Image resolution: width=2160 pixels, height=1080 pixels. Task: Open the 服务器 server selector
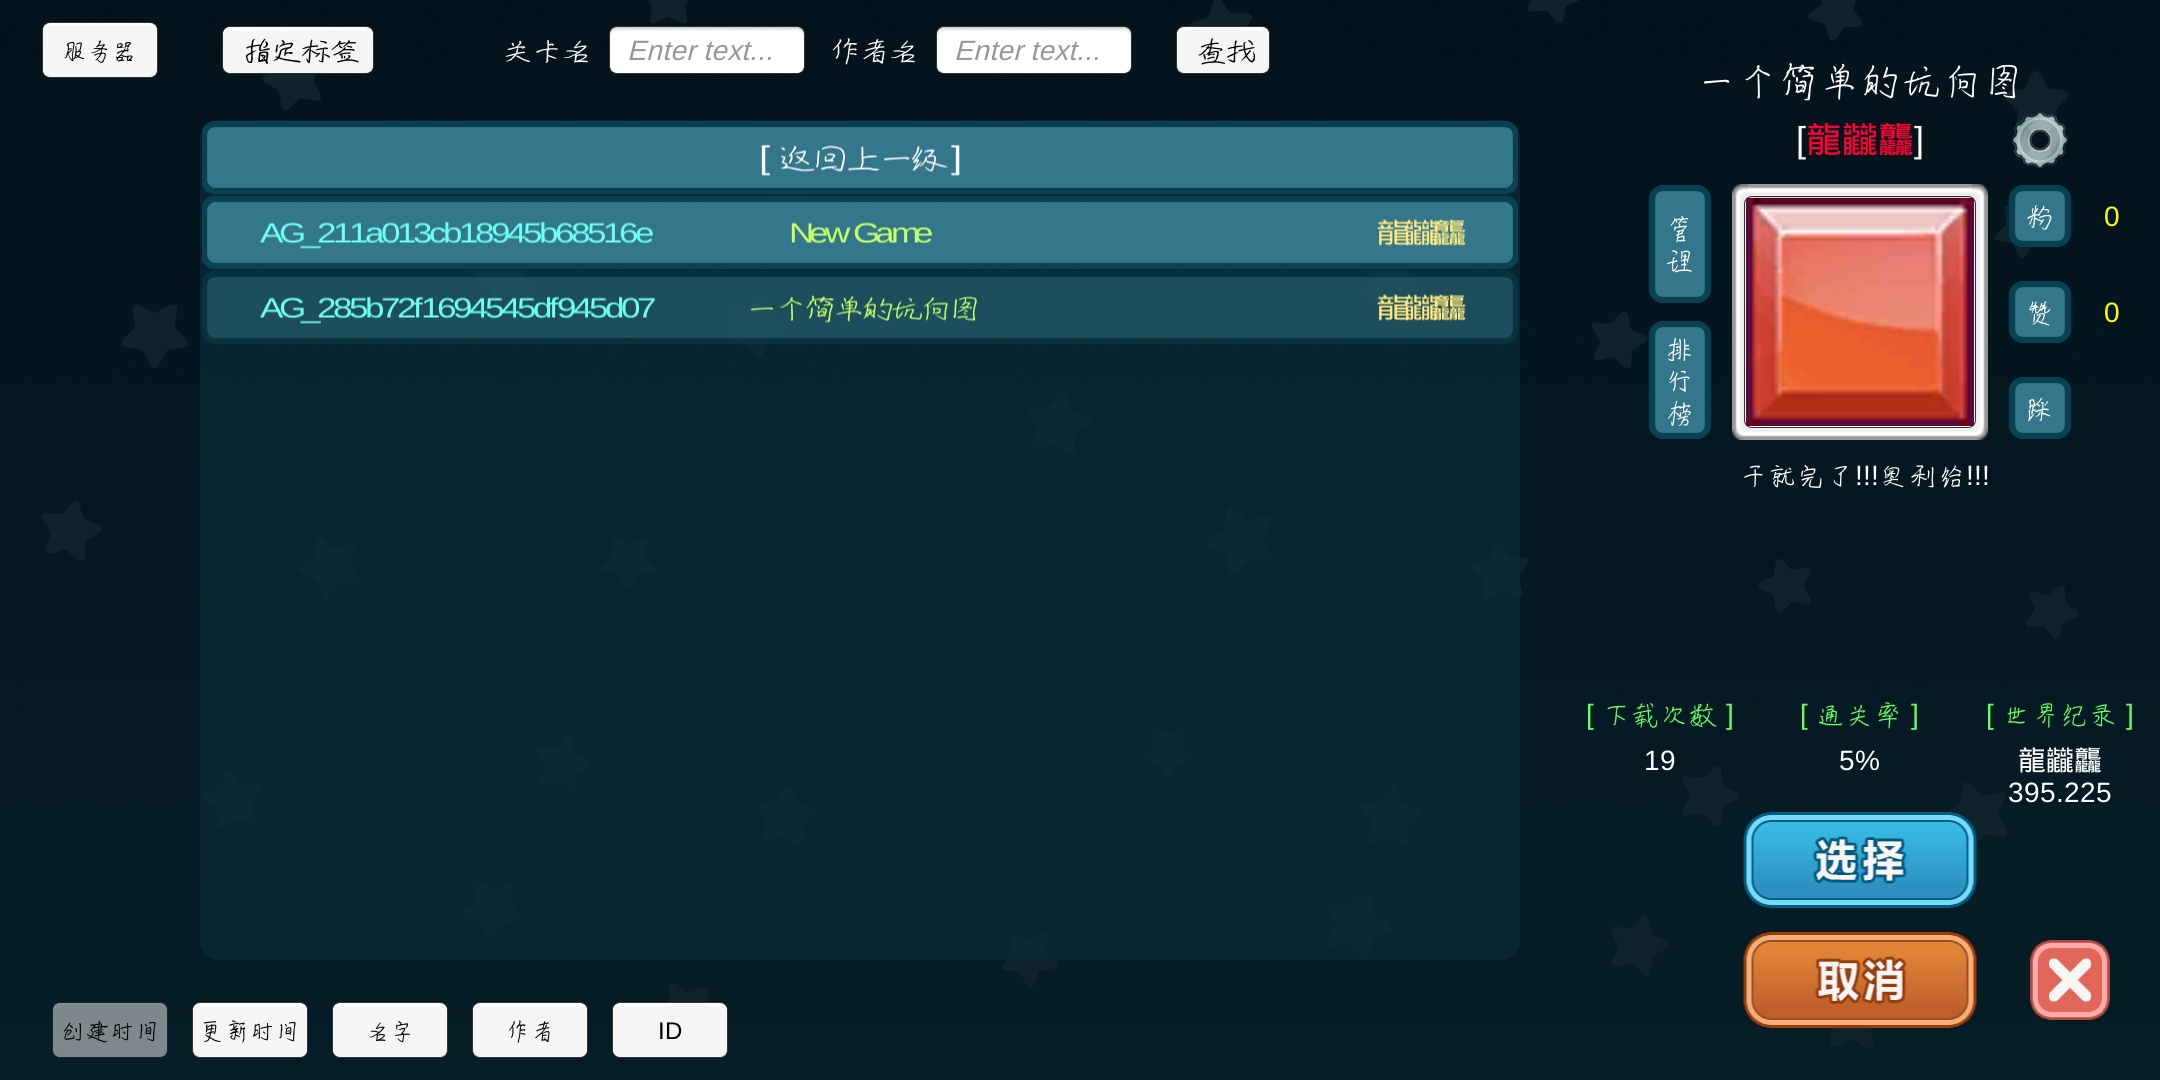click(100, 50)
